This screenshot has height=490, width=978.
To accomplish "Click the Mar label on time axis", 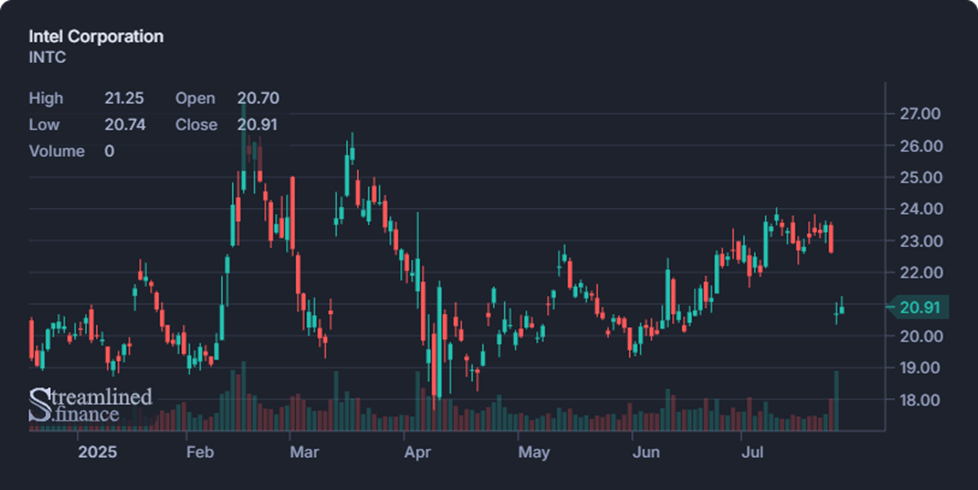I will pyautogui.click(x=304, y=452).
